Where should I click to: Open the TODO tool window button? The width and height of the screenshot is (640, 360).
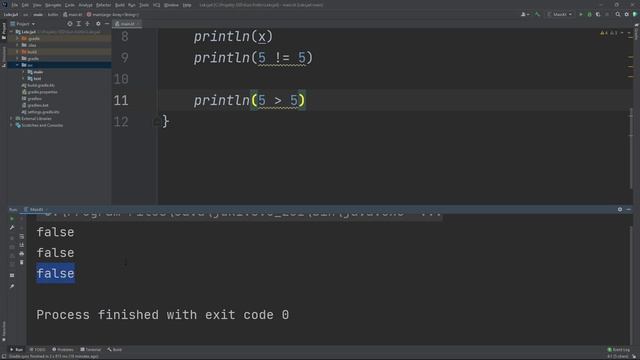(x=38, y=350)
